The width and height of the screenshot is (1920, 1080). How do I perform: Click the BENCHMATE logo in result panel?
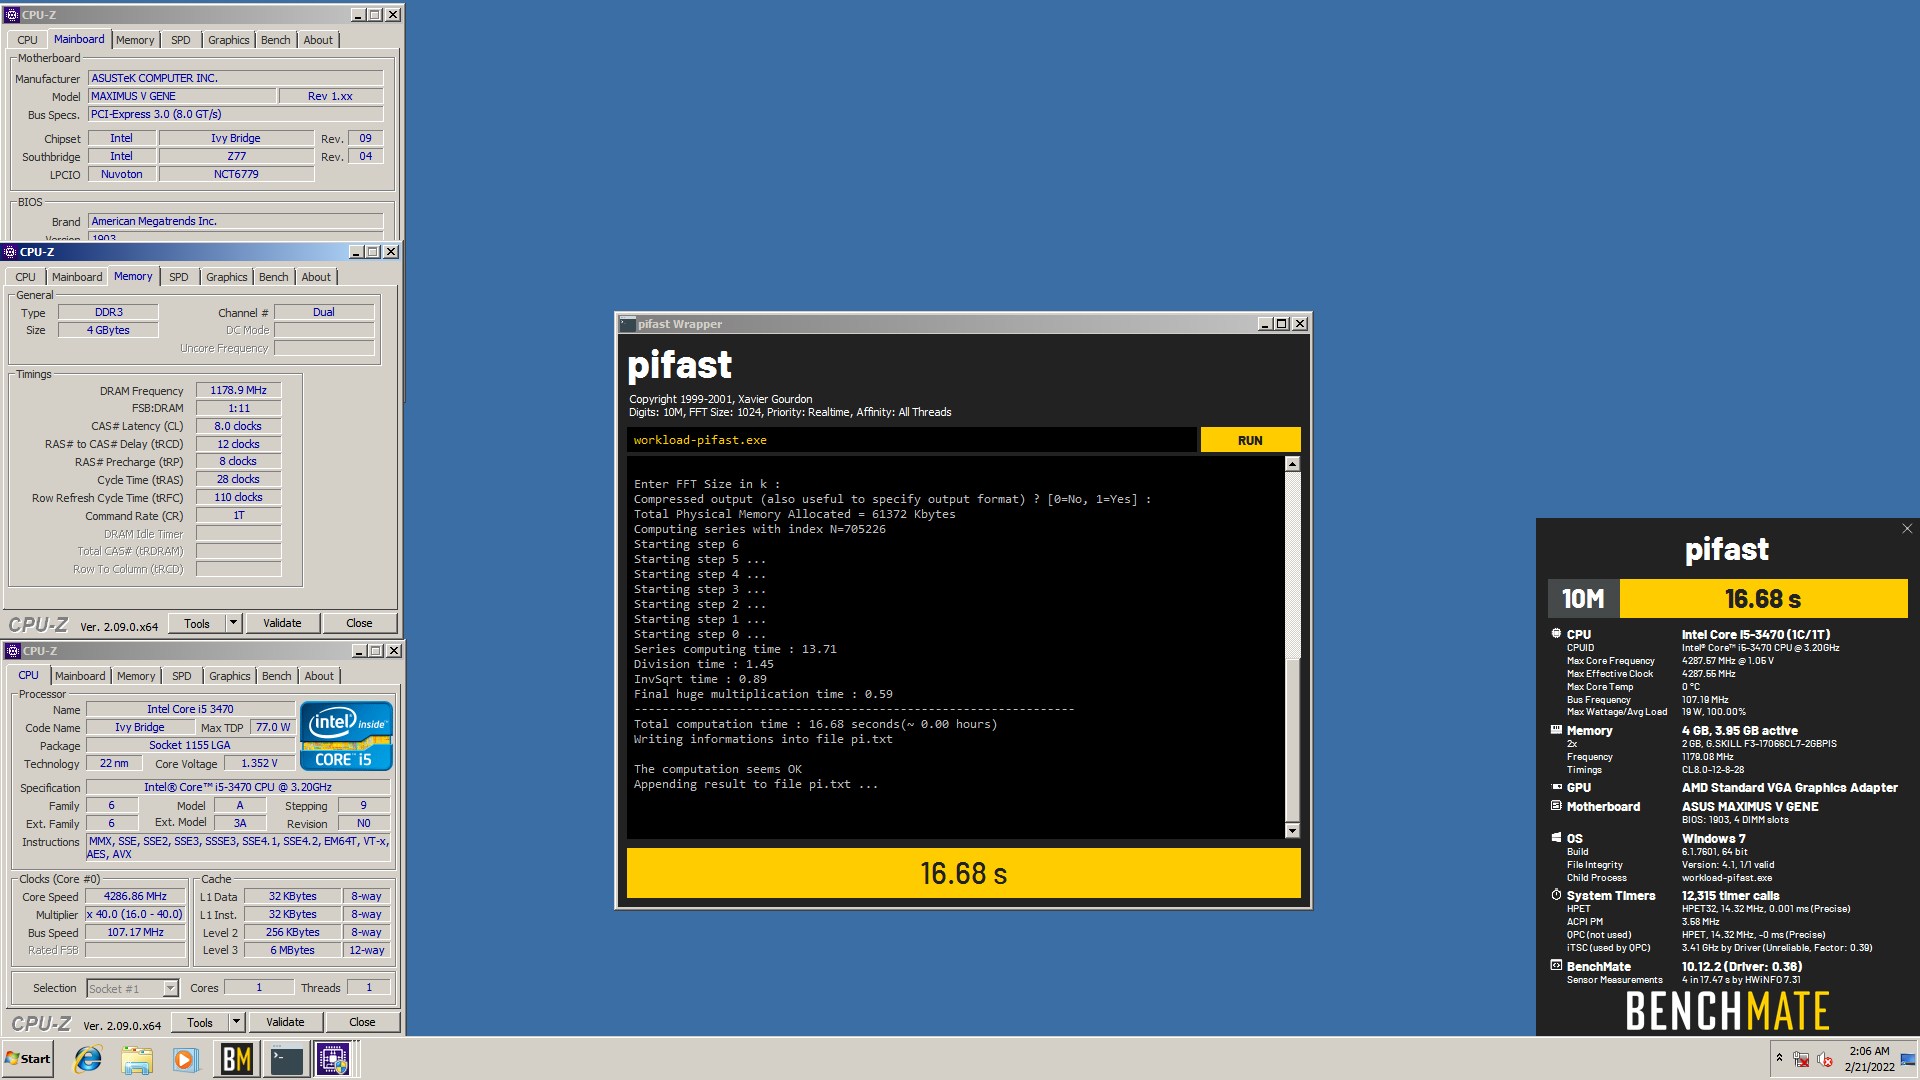(1727, 1011)
